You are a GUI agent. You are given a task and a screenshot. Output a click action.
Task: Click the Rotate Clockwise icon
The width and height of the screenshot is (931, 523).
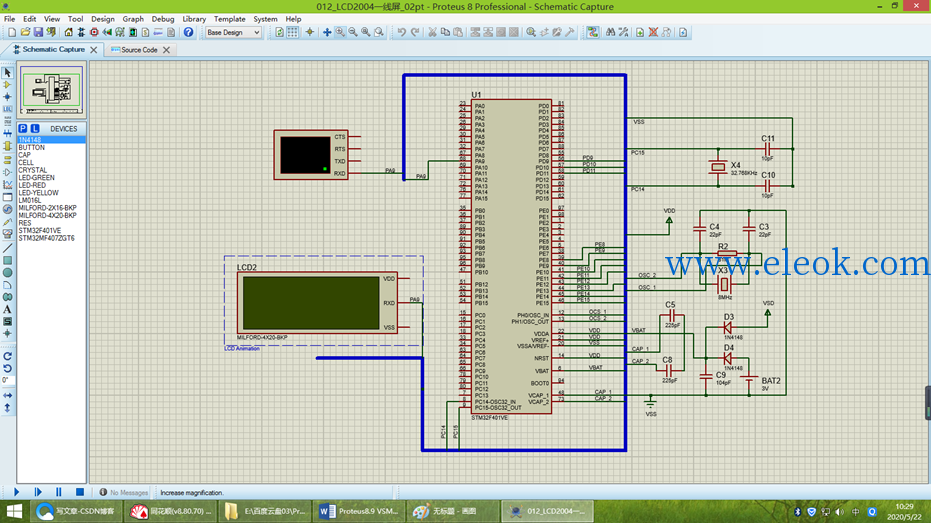tap(7, 356)
